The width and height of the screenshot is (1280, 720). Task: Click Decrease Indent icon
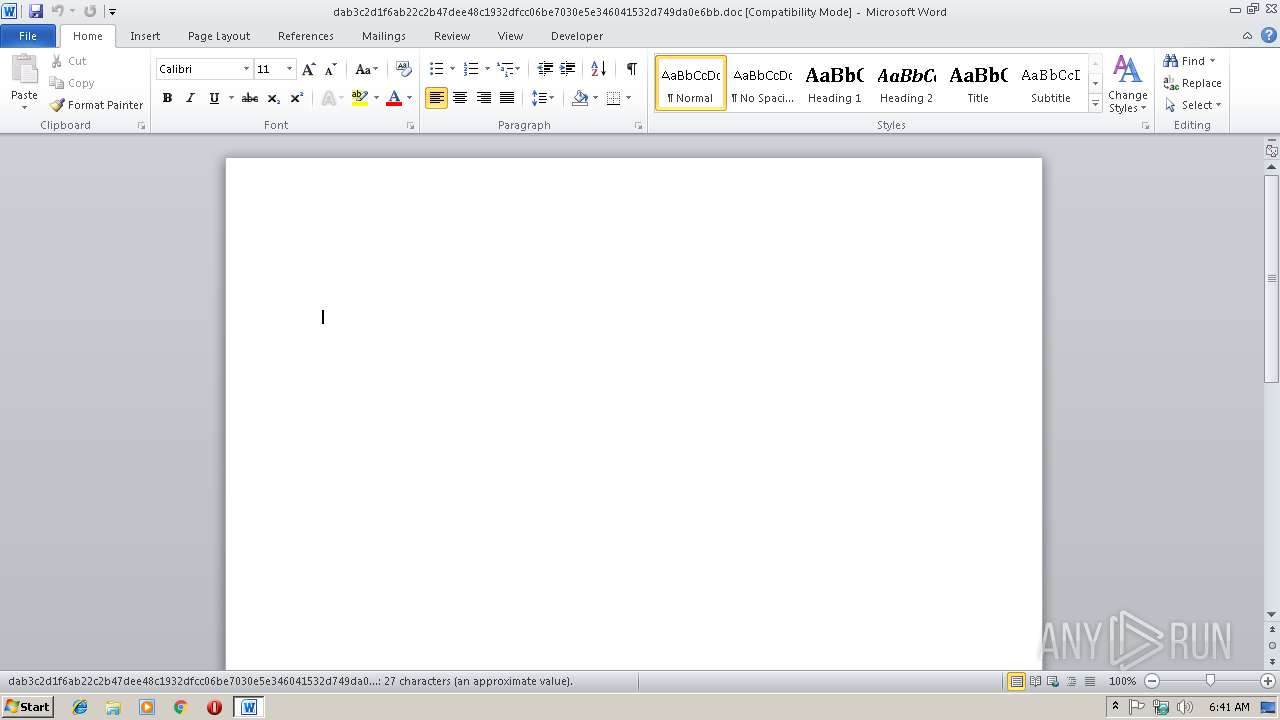coord(545,69)
